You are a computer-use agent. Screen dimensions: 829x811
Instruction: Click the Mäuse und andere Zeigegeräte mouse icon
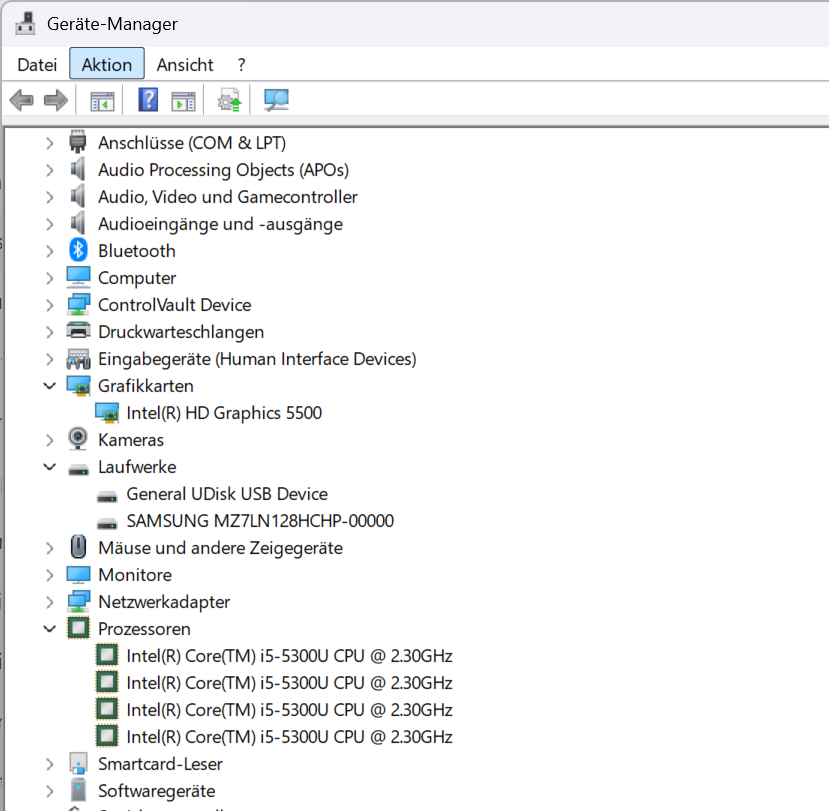click(x=78, y=547)
